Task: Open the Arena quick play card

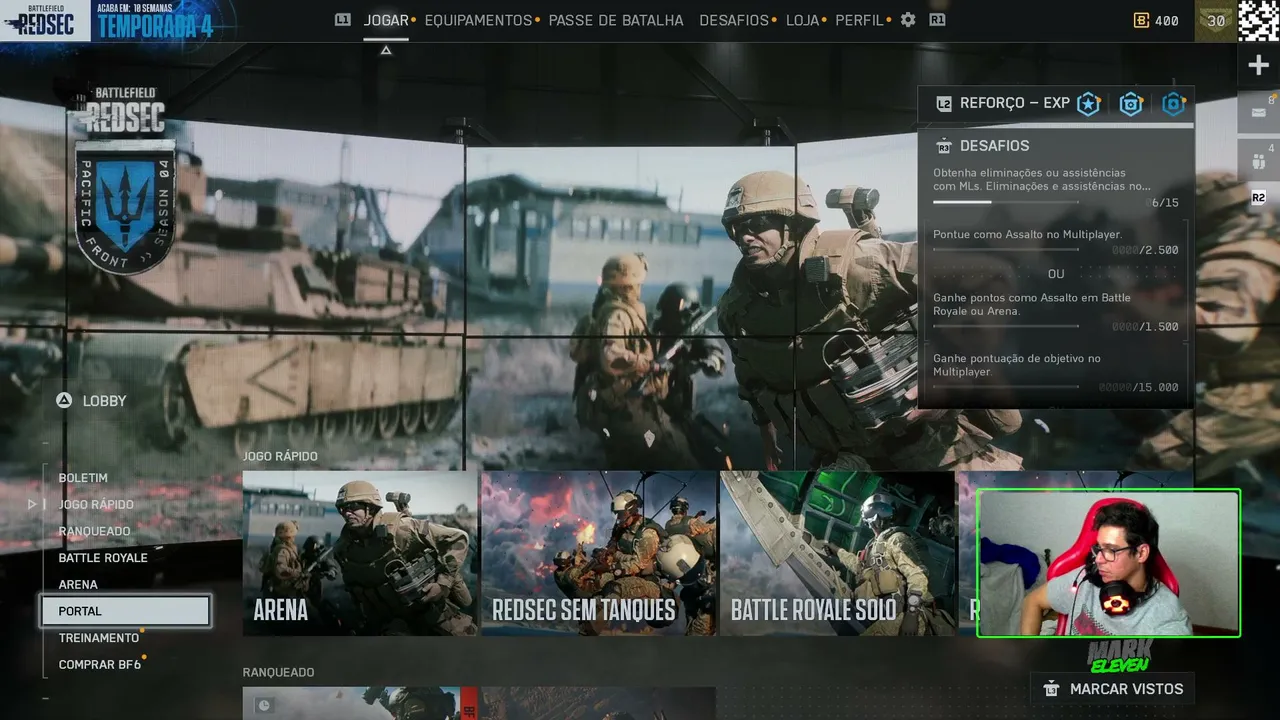Action: click(x=360, y=553)
